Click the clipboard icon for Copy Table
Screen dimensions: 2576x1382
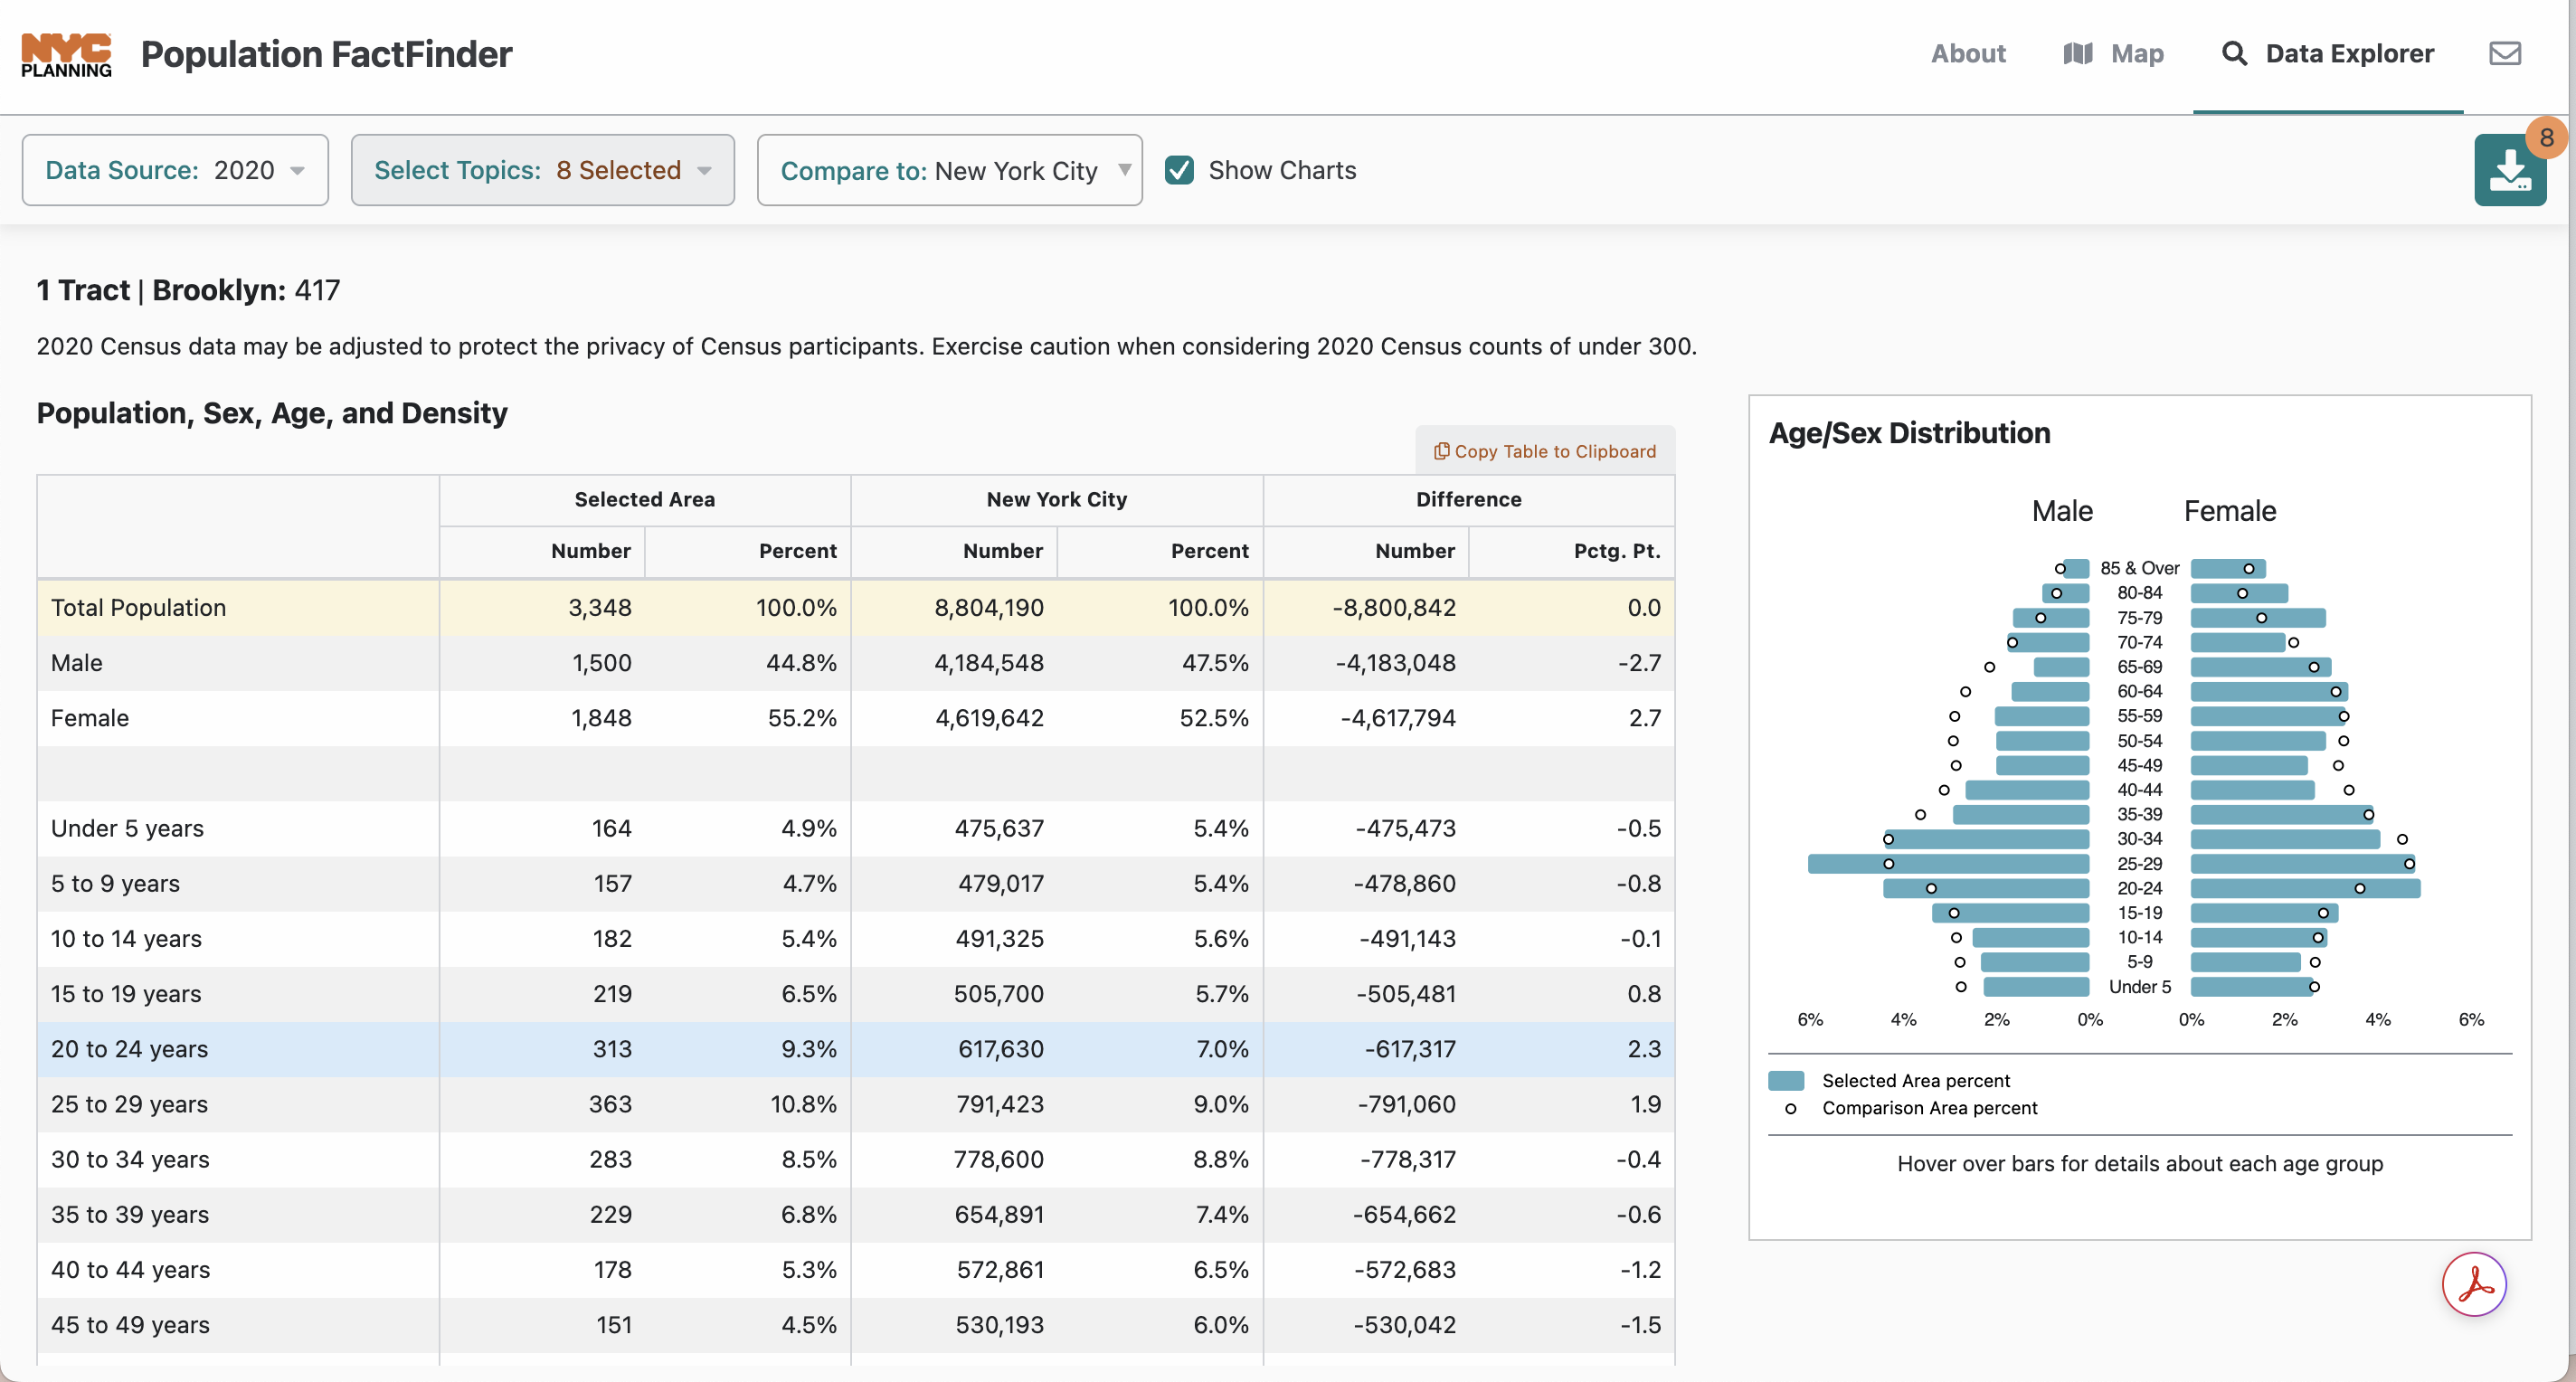tap(1441, 451)
